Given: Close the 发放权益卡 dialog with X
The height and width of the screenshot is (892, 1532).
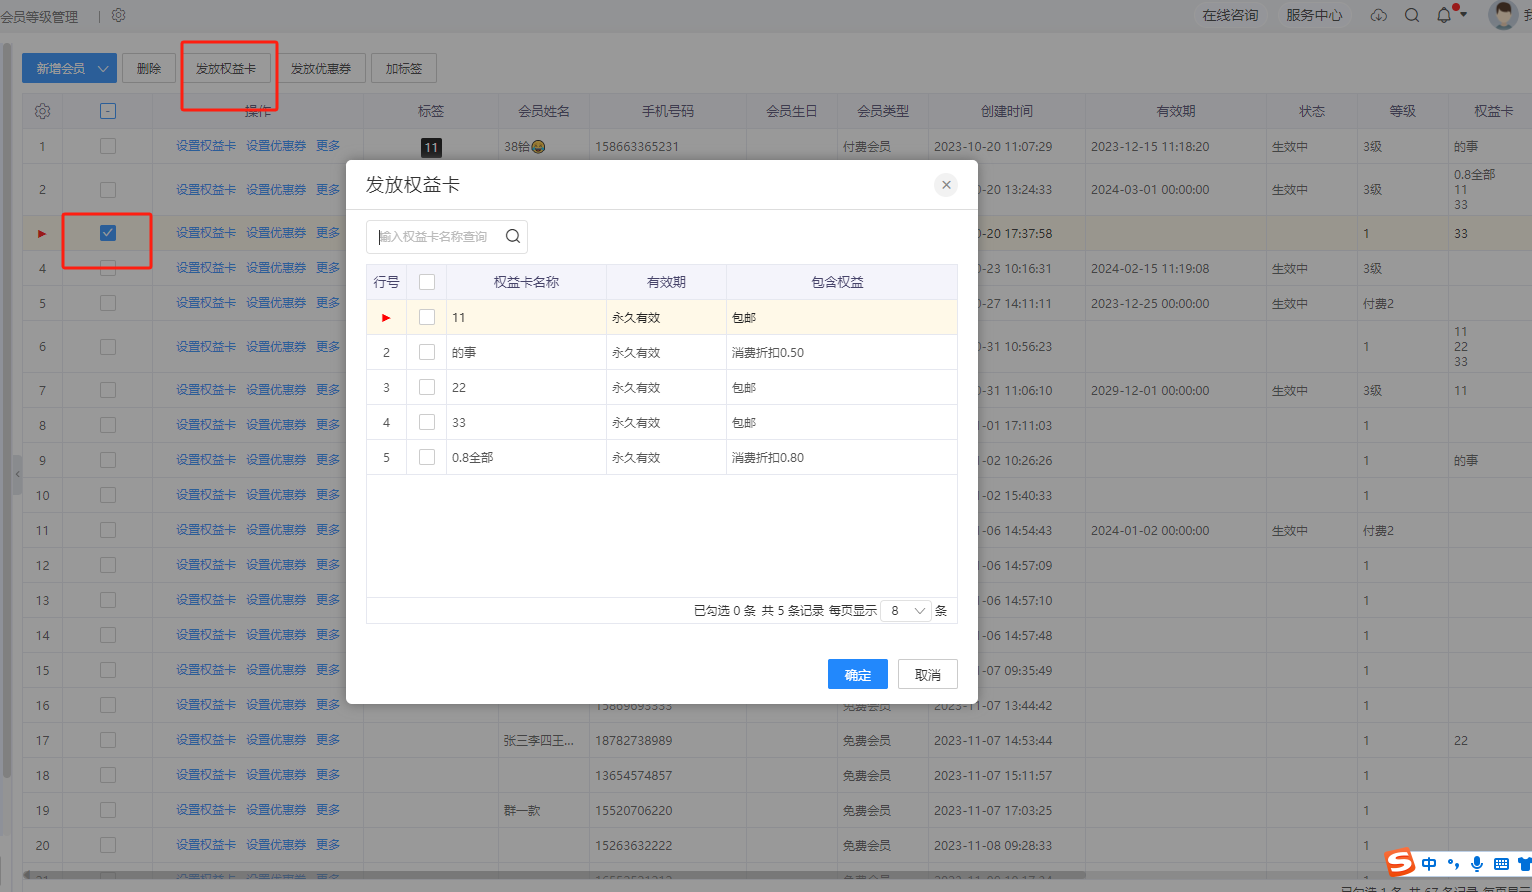Looking at the screenshot, I should tap(946, 185).
